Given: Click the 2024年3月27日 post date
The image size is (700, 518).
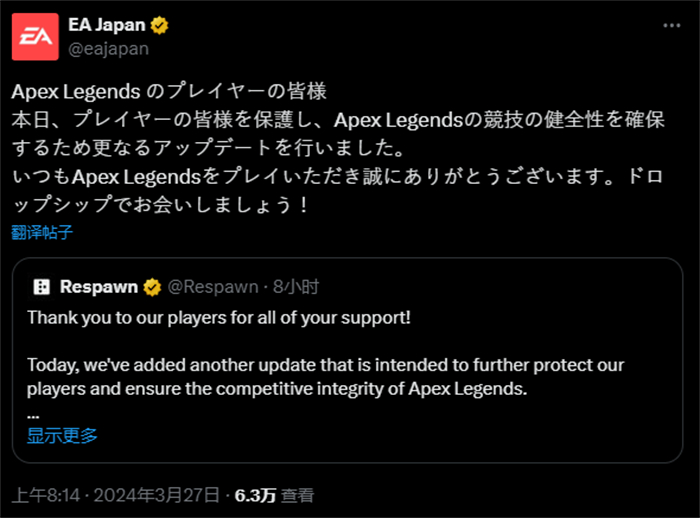Looking at the screenshot, I should [x=157, y=495].
